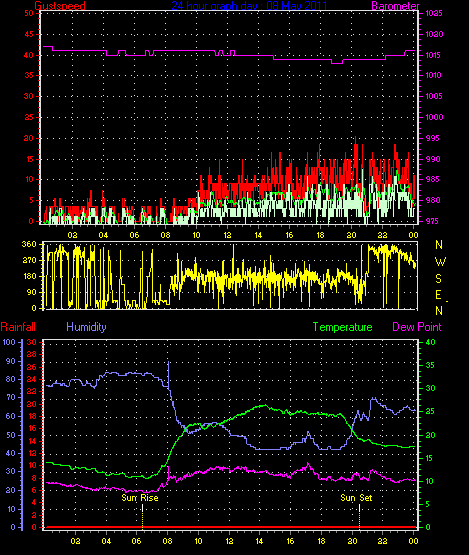Click the 1025 value on barometer axis
Screen dimensions: 469x555
pos(434,13)
